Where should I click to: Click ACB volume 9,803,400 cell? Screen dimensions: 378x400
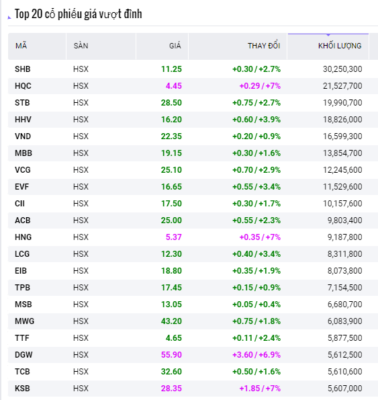(x=345, y=220)
